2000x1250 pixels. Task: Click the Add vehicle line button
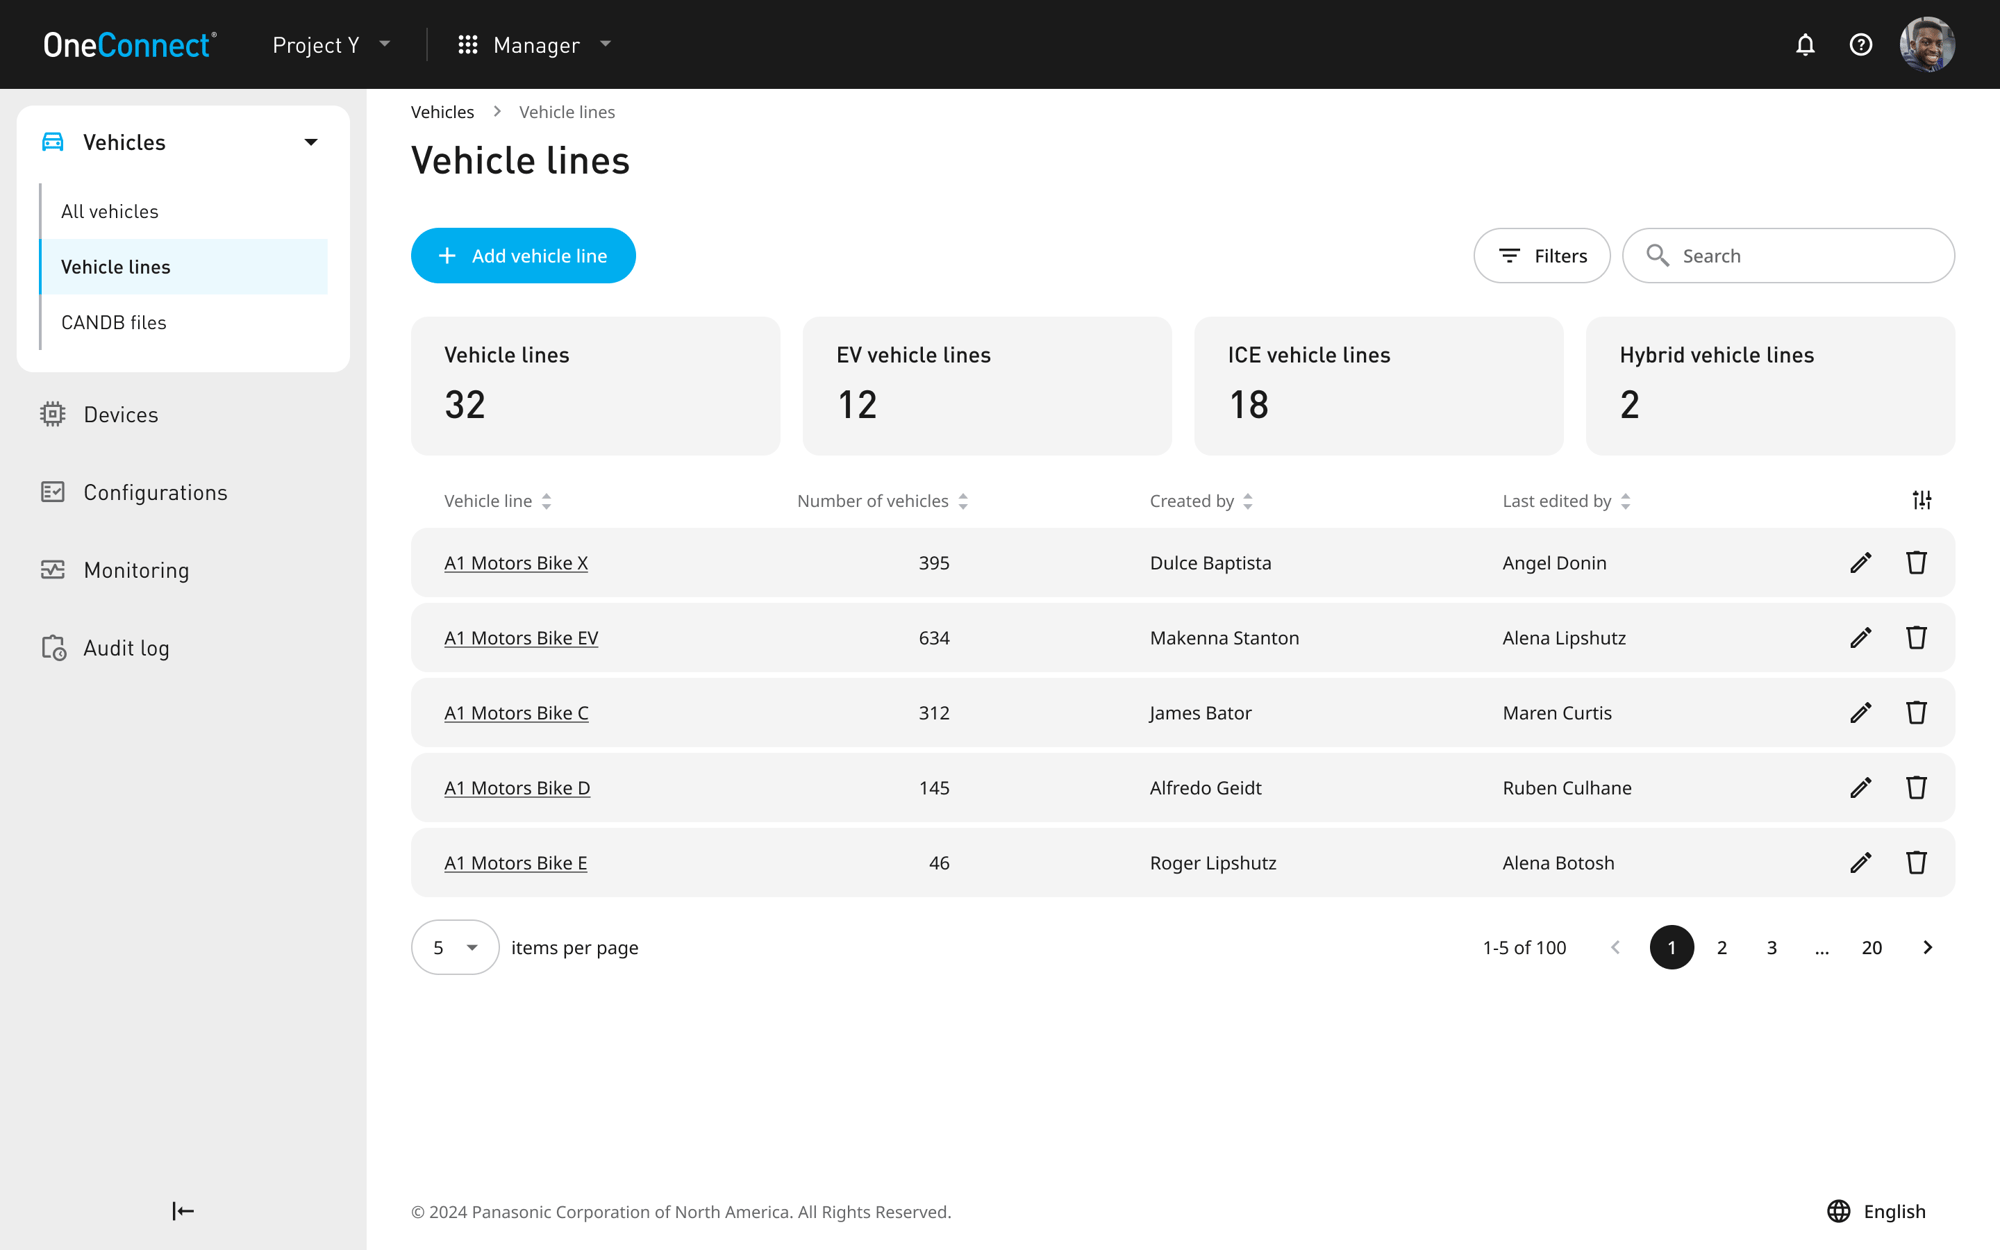tap(523, 256)
